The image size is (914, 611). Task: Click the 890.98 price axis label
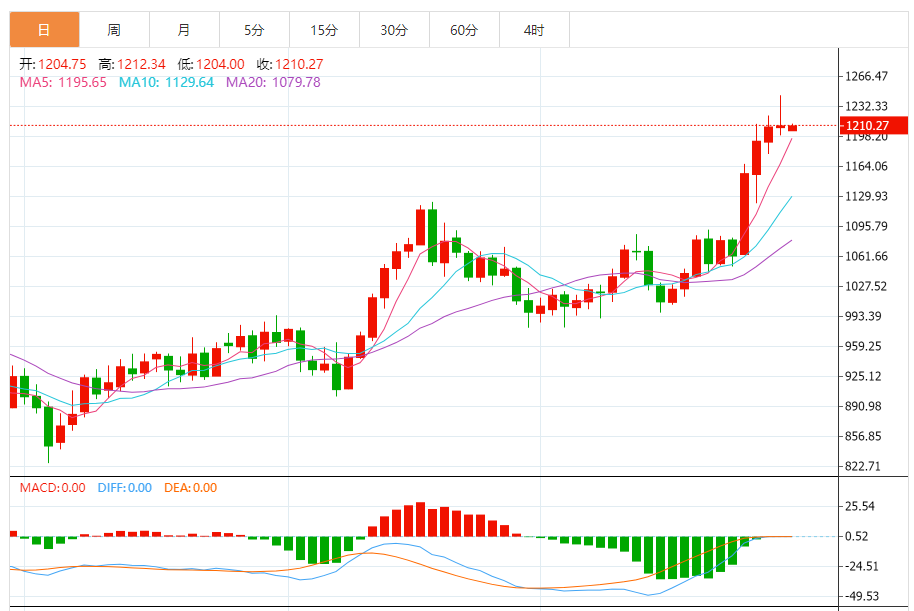[863, 406]
